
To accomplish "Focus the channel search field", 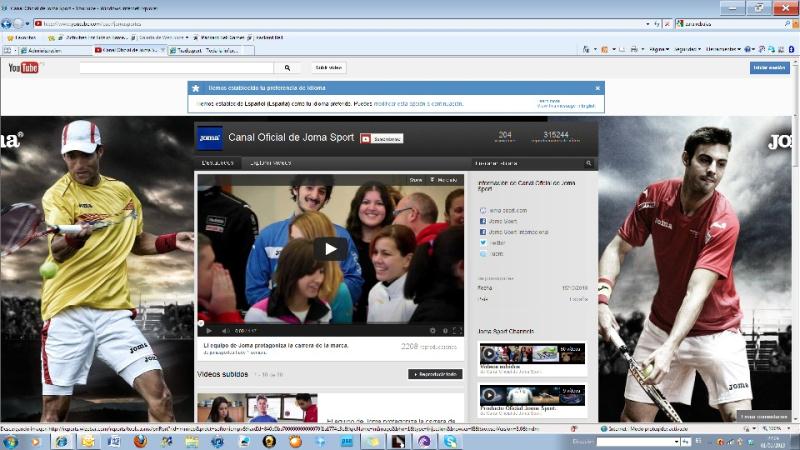I will [528, 163].
